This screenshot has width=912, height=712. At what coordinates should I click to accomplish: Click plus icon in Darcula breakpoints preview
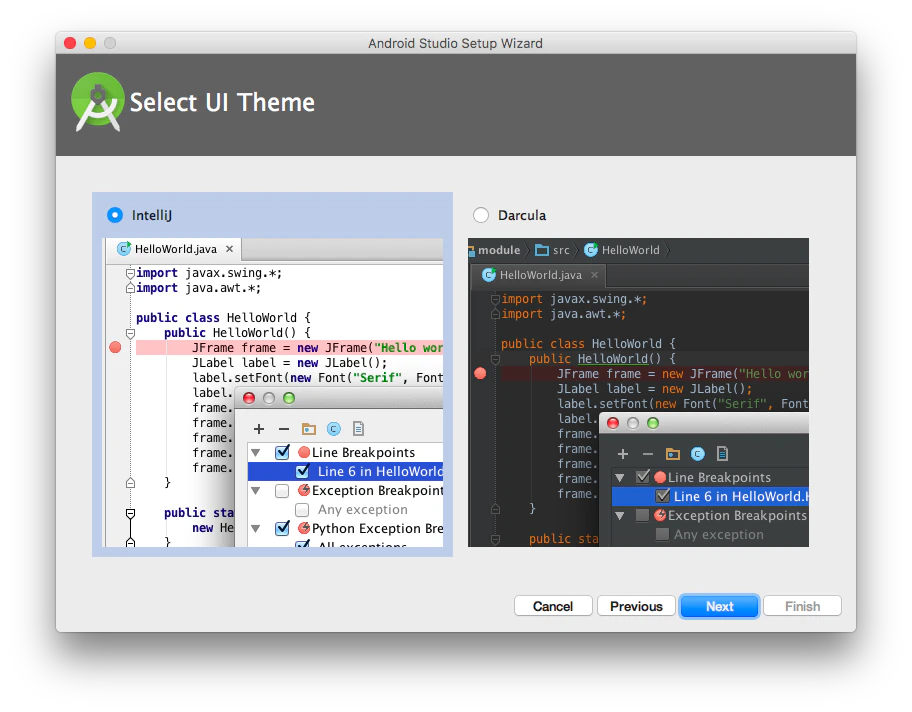click(x=623, y=454)
